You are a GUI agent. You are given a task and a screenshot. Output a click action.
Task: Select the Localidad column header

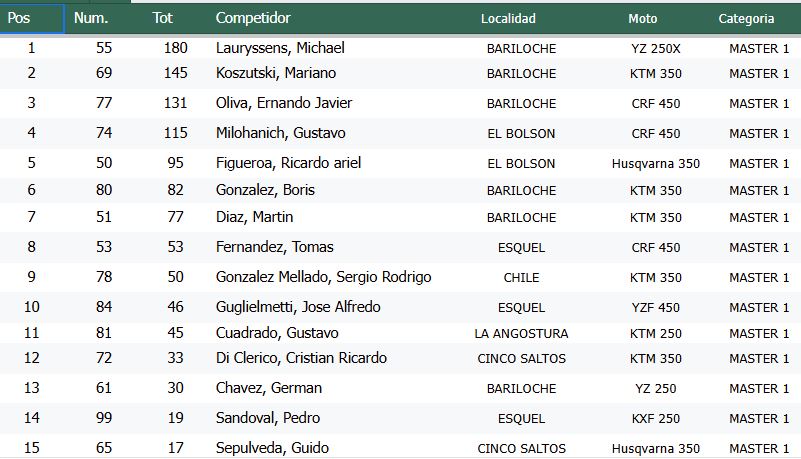coord(508,18)
